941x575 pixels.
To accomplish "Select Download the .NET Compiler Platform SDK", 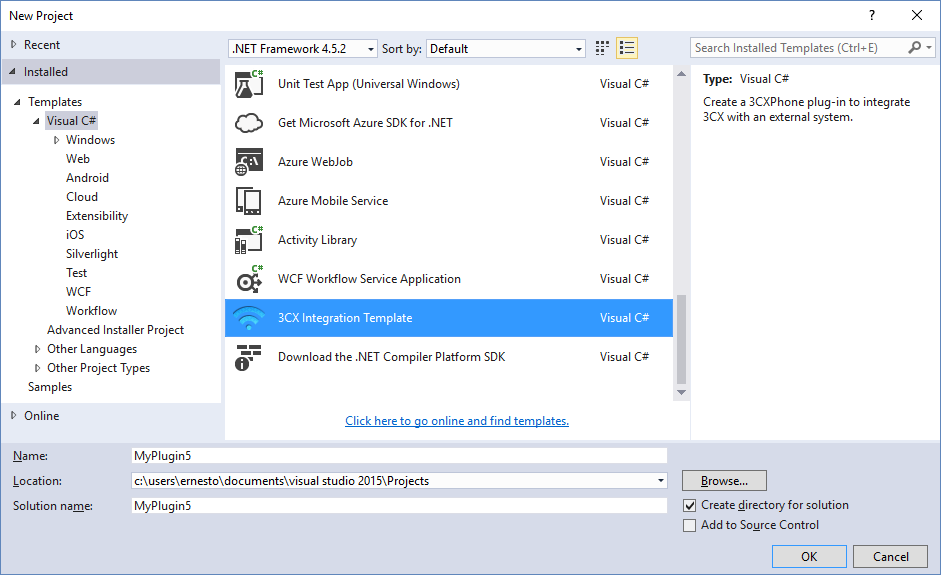I will click(x=391, y=357).
